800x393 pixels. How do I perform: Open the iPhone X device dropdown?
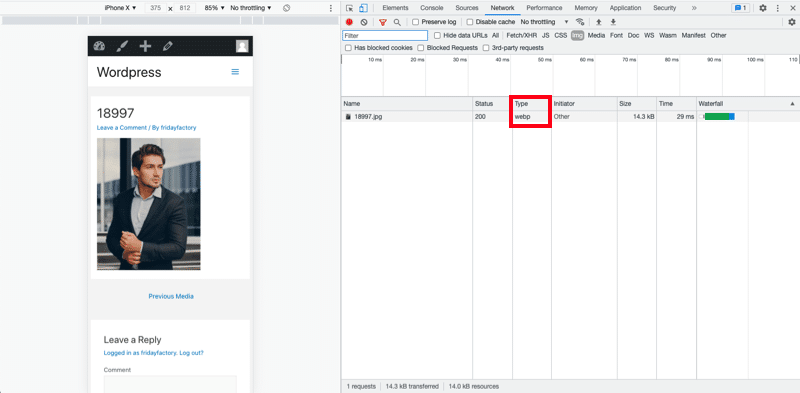120,8
